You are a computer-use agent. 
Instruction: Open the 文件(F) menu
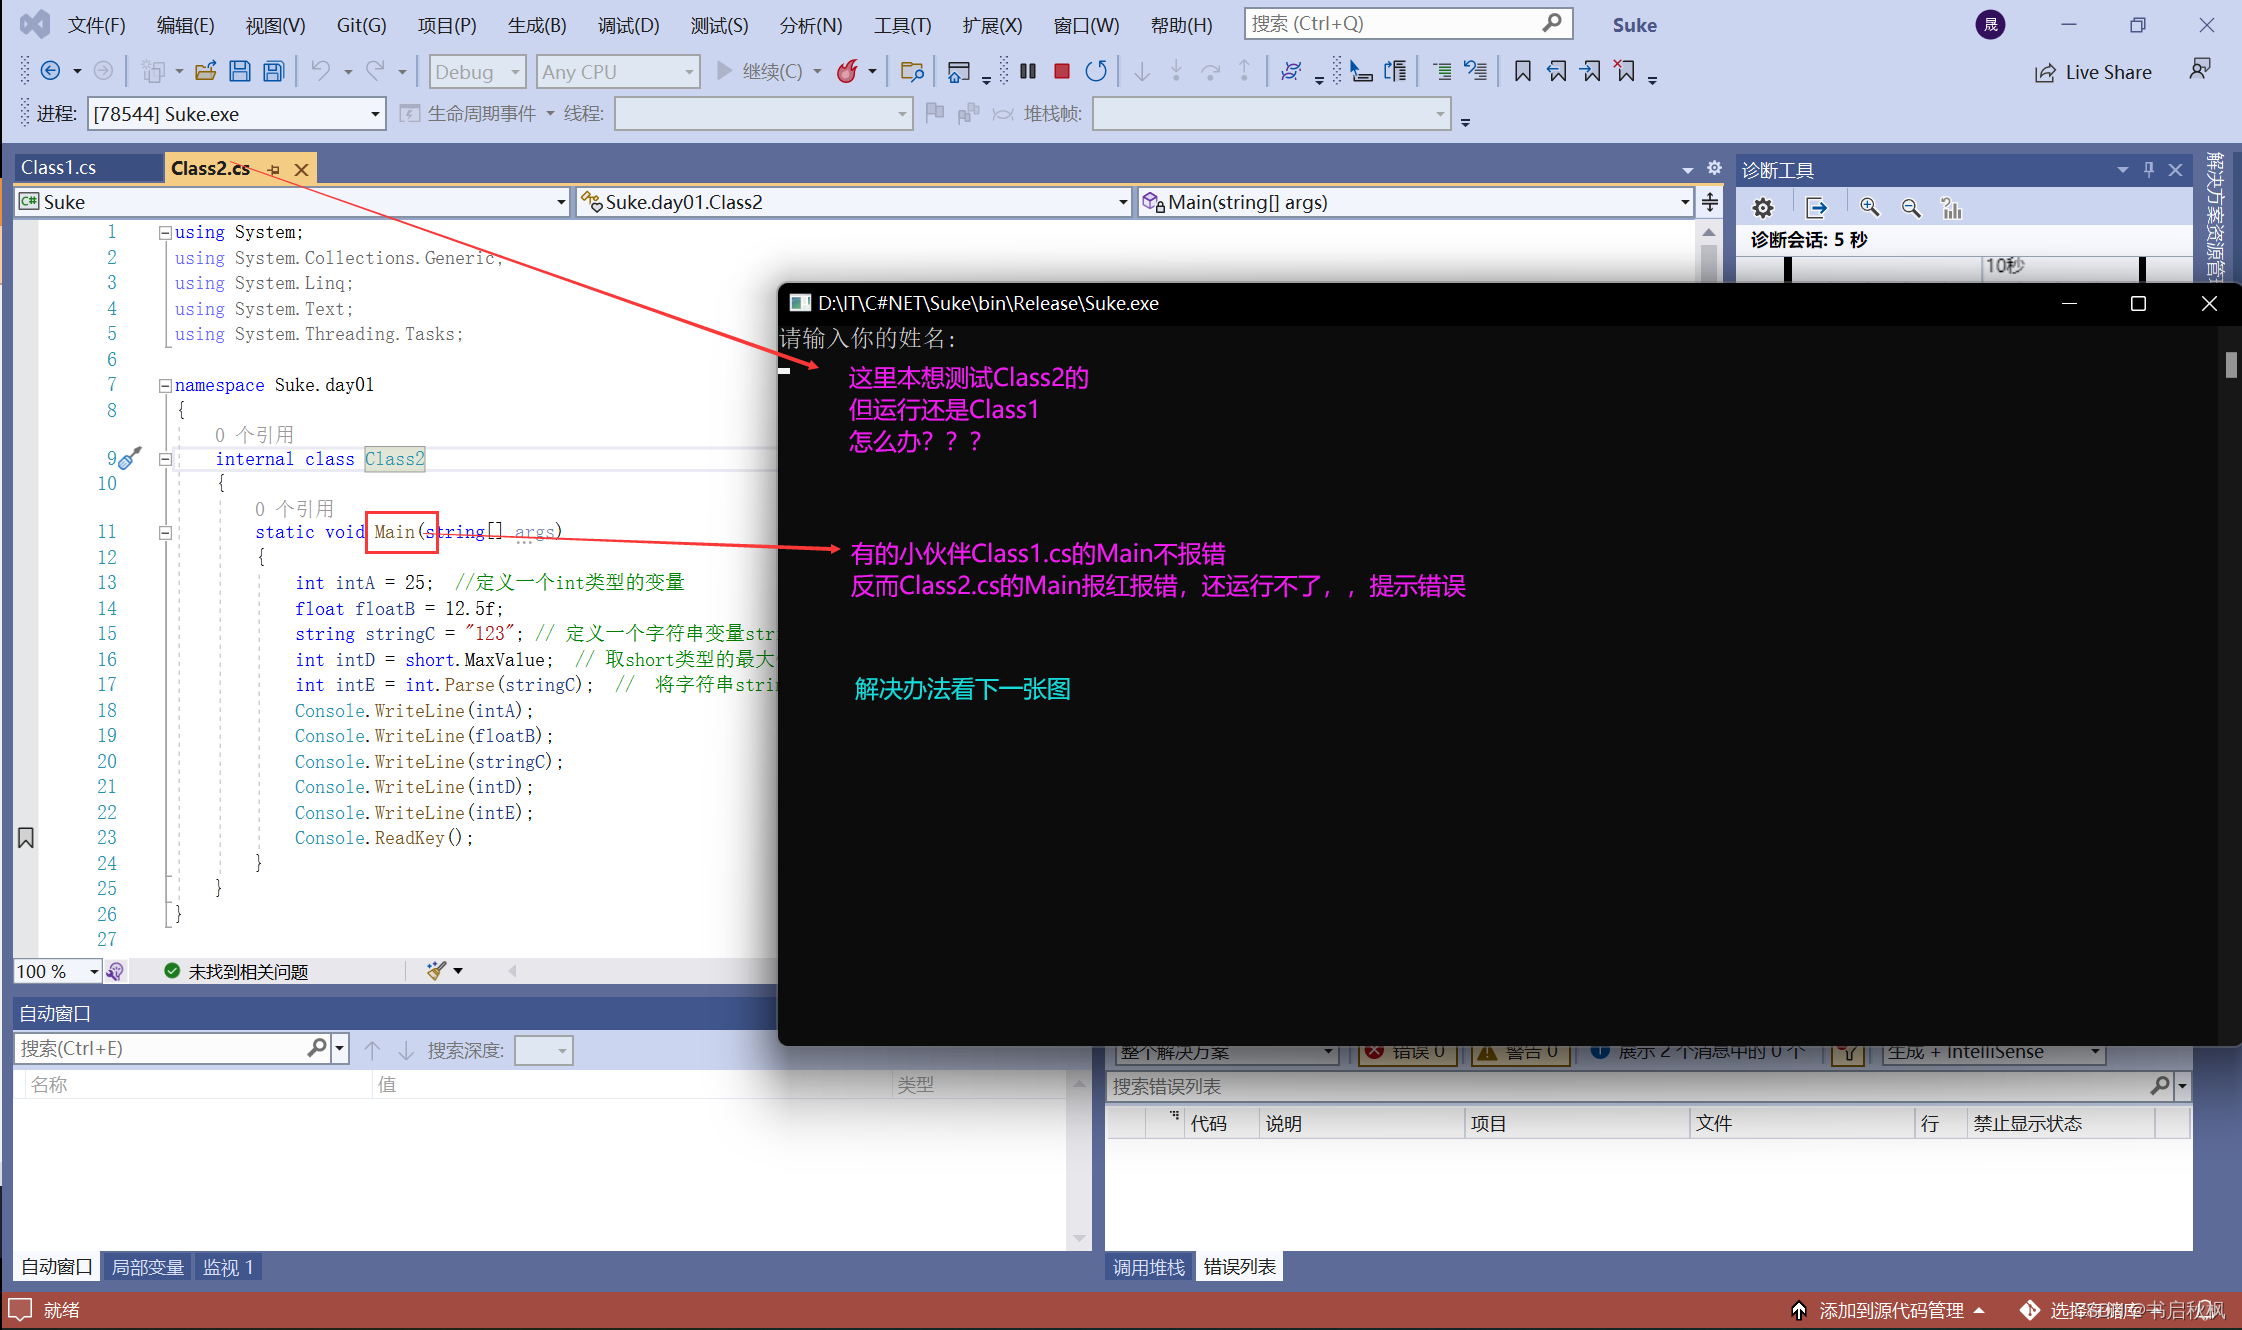pos(96,25)
